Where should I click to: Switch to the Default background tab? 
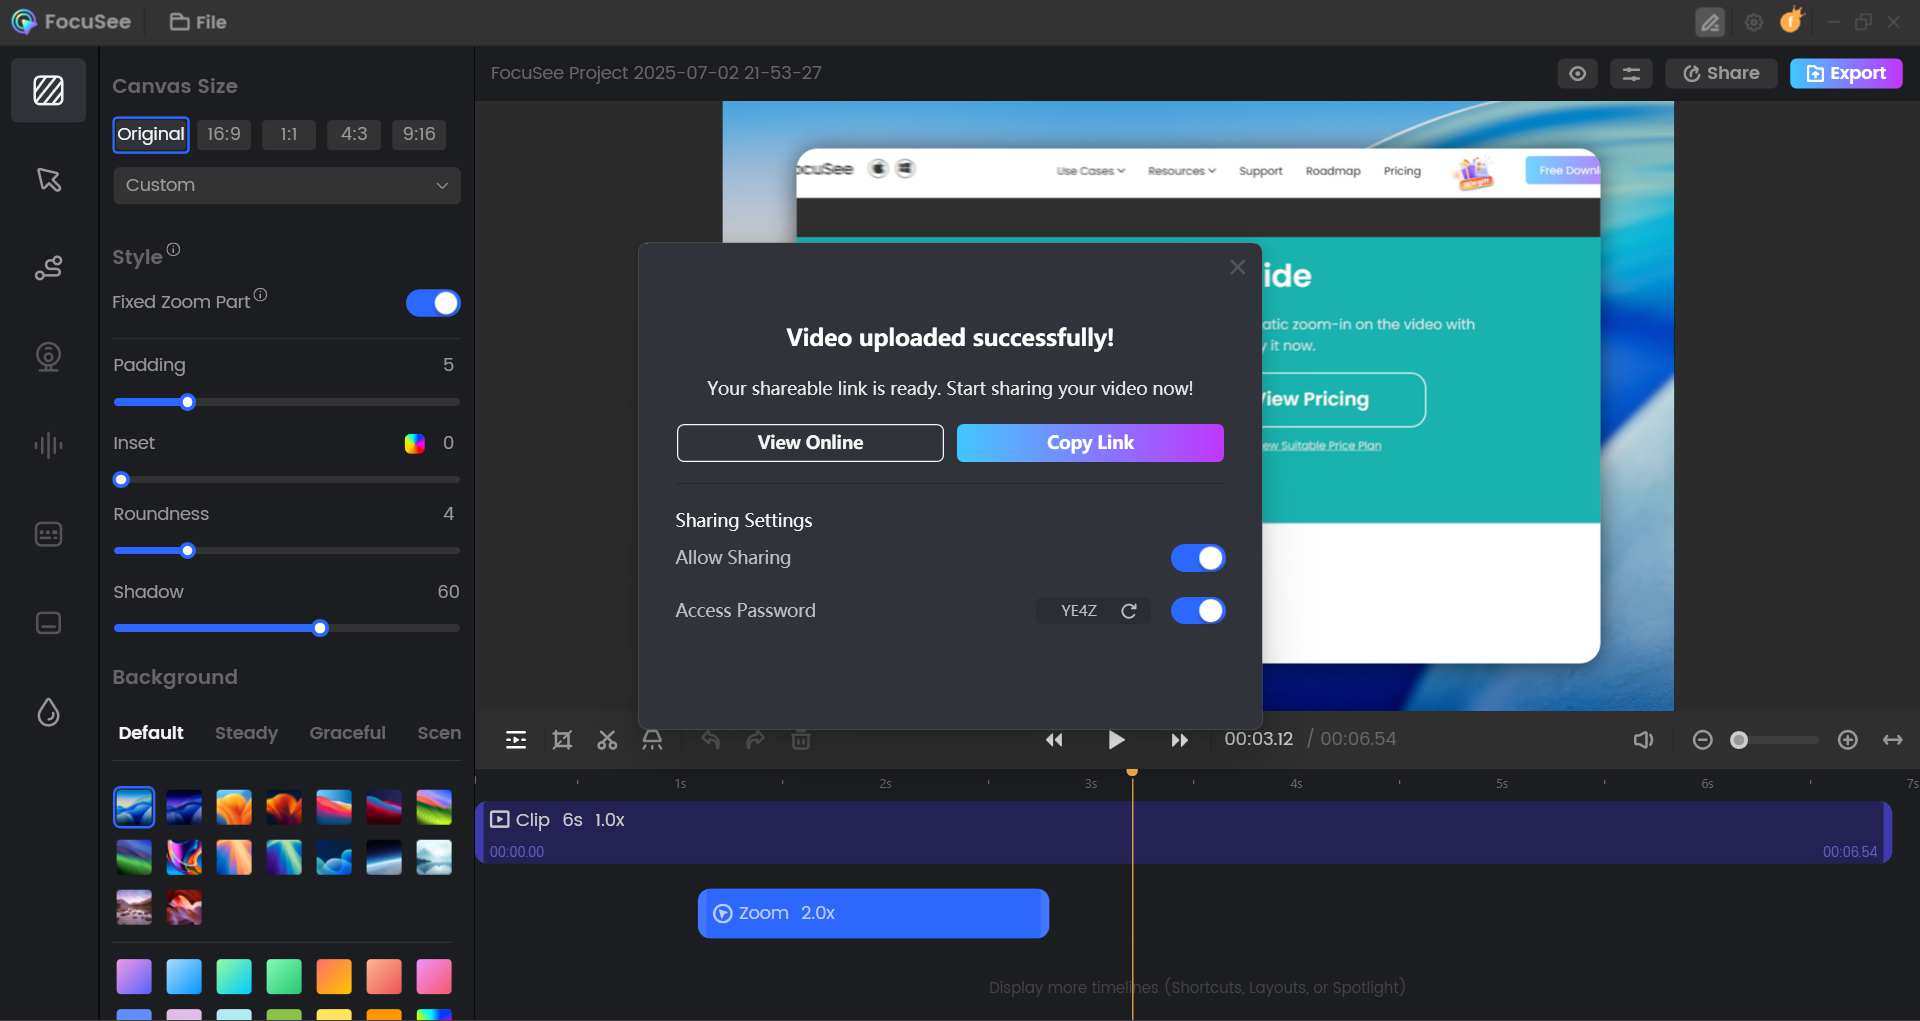tap(151, 733)
